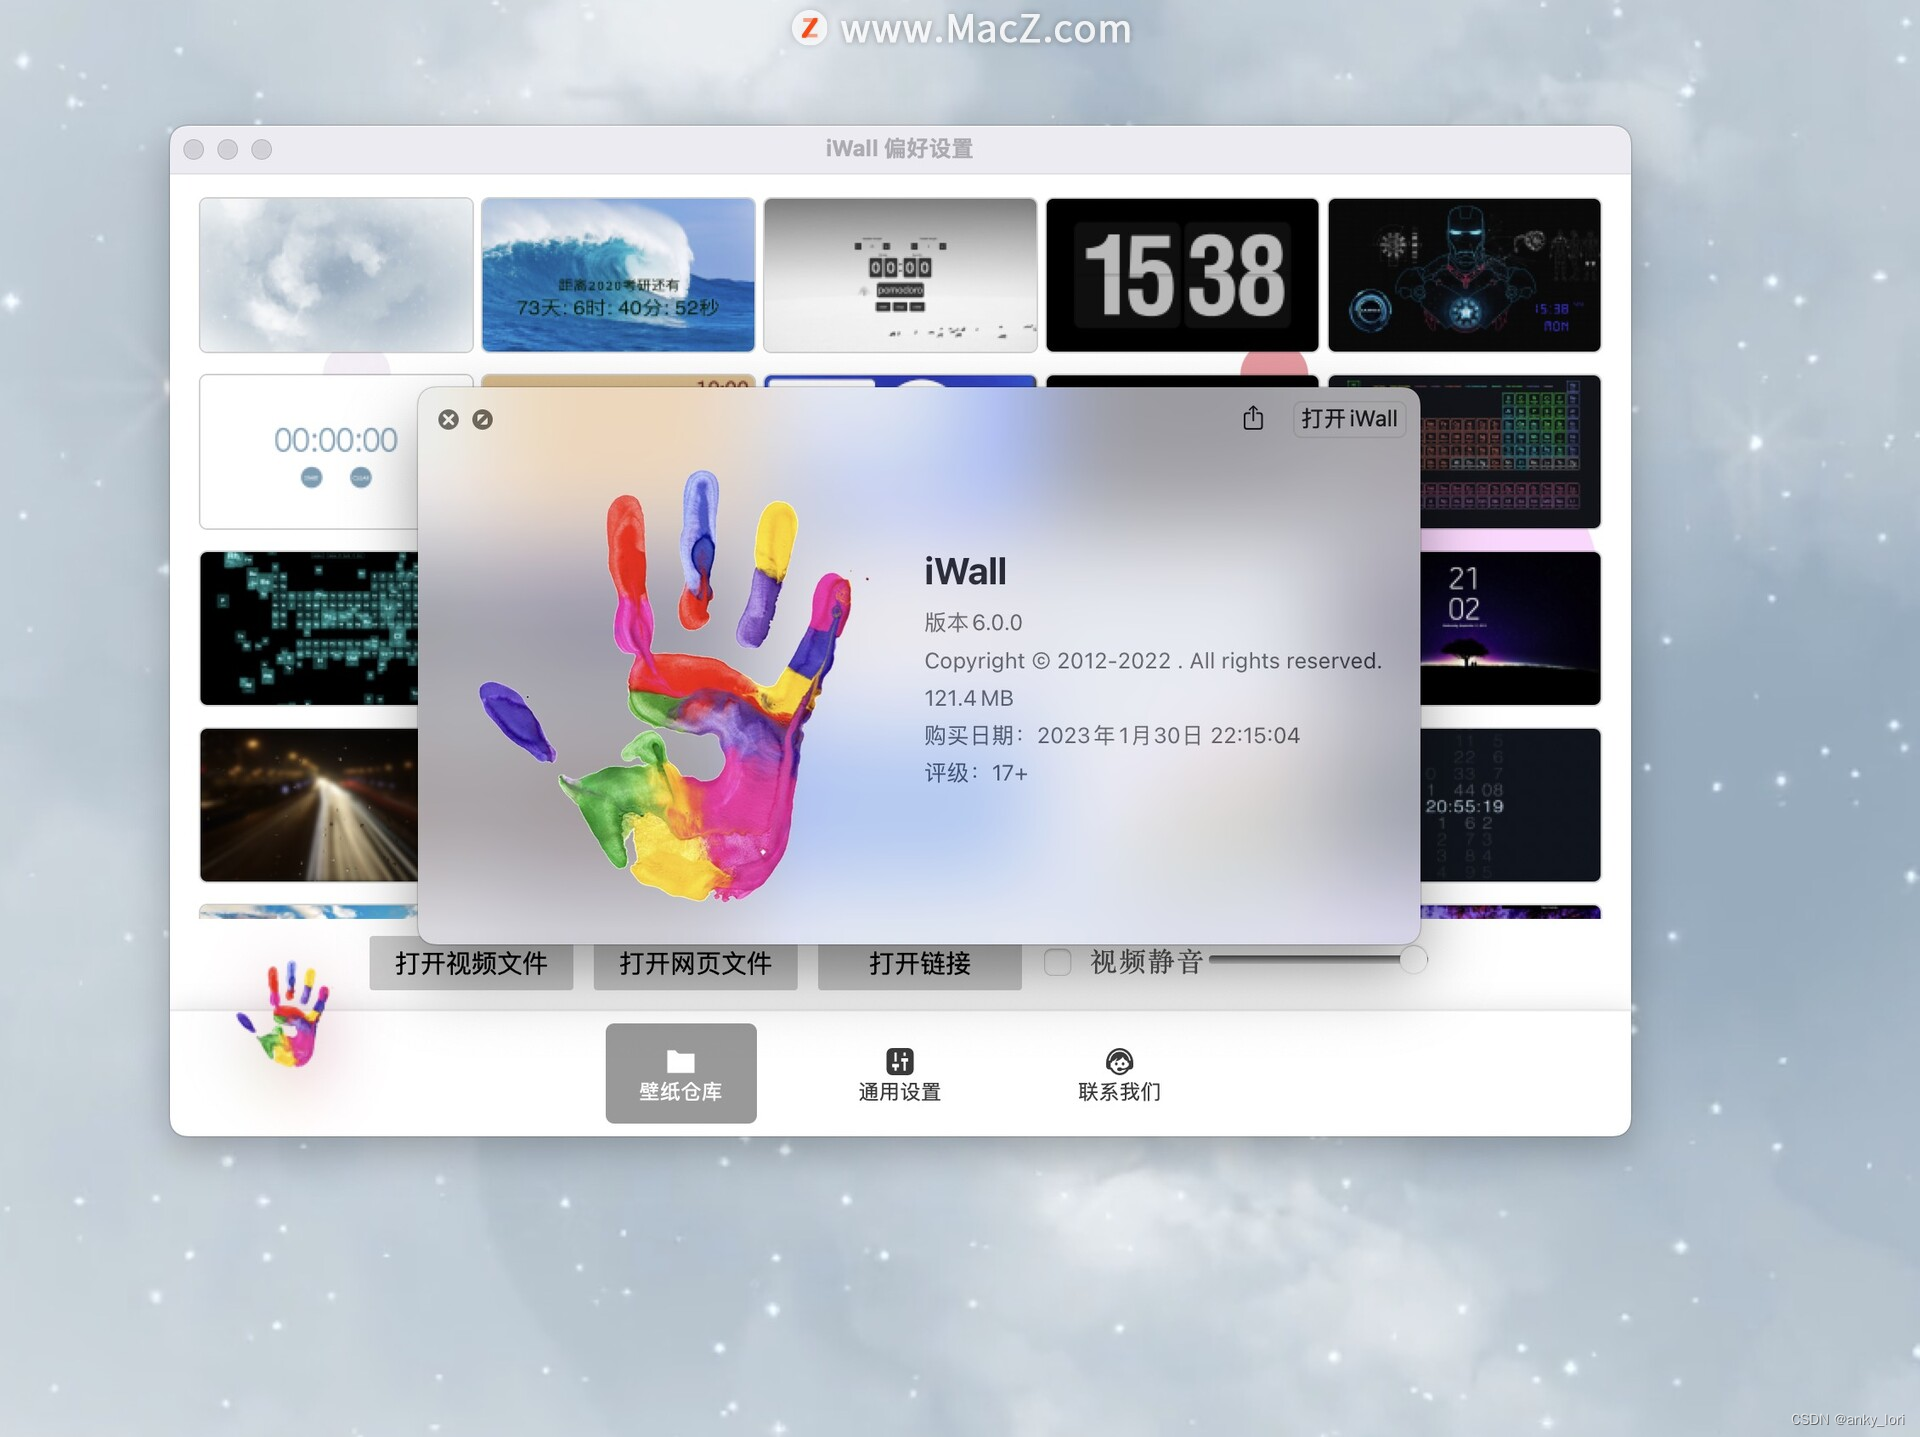This screenshot has height=1437, width=1920.
Task: Click the 评级: 17+ rating text
Action: pos(976,773)
